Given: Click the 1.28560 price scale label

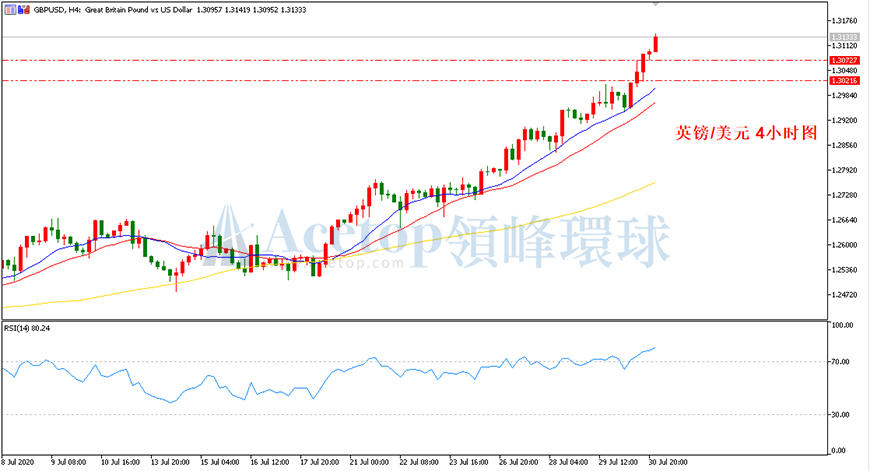Looking at the screenshot, I should [844, 145].
